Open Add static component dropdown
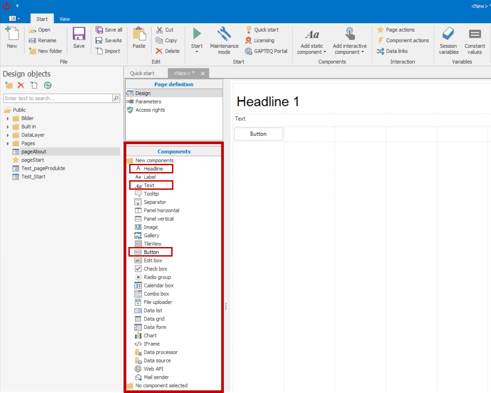The width and height of the screenshot is (491, 393). click(312, 41)
